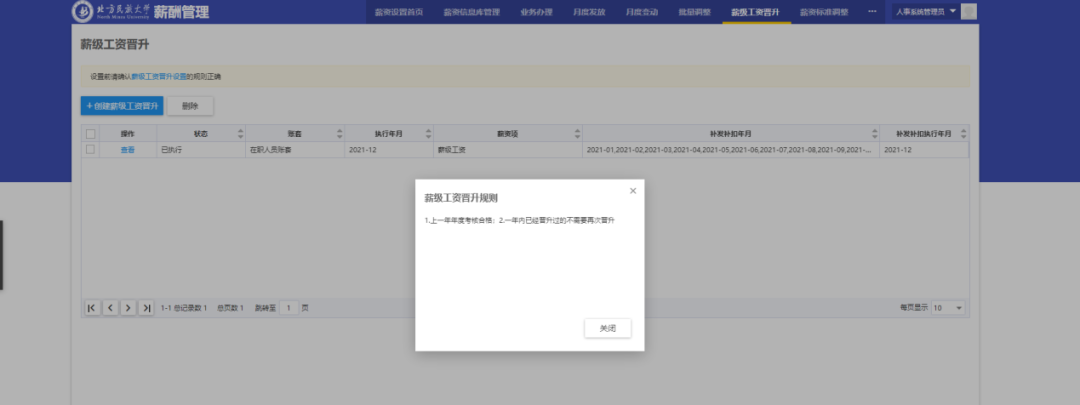Open the 每页显示 page size dropdown
Viewport: 1080px width, 405px height.
[948, 308]
